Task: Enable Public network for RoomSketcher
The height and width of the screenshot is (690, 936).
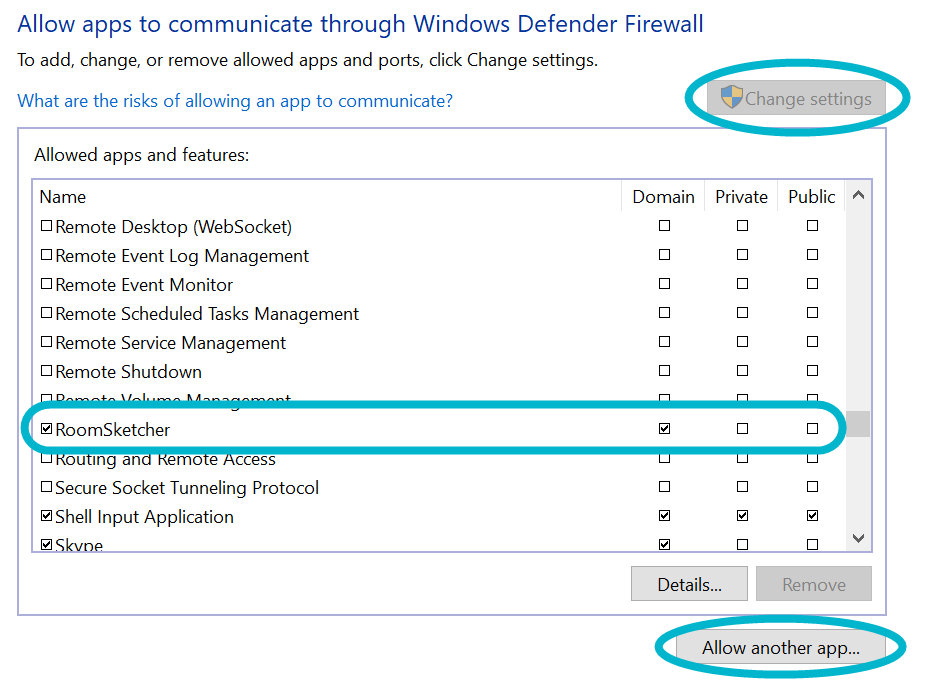Action: pos(812,429)
